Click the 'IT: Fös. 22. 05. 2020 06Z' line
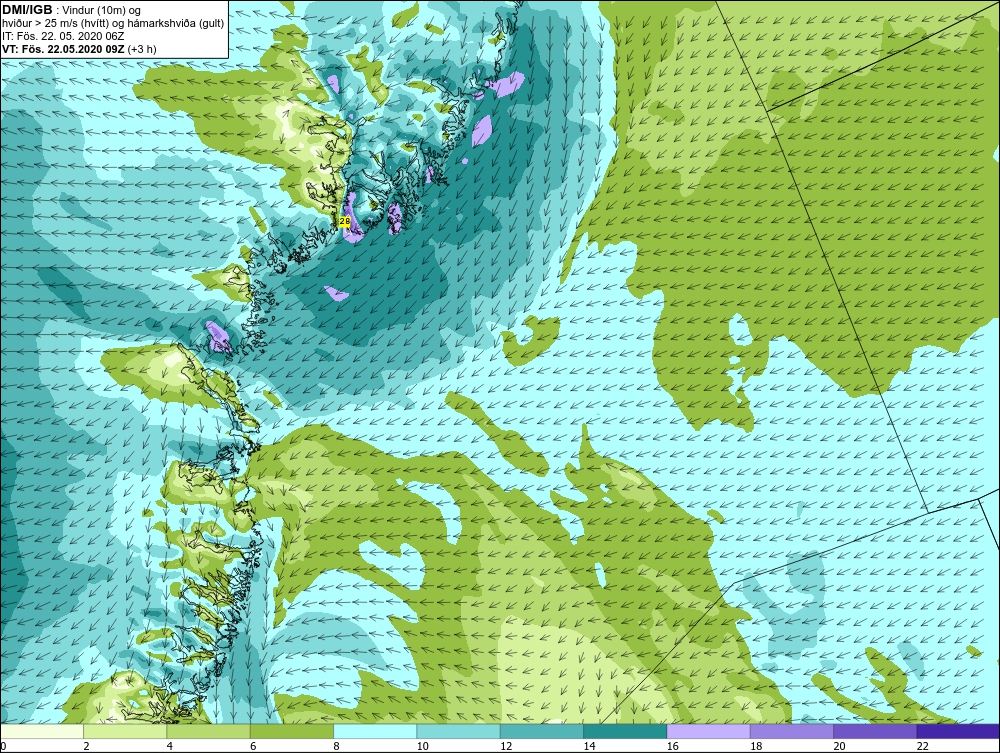This screenshot has height=753, width=1000. click(x=63, y=36)
